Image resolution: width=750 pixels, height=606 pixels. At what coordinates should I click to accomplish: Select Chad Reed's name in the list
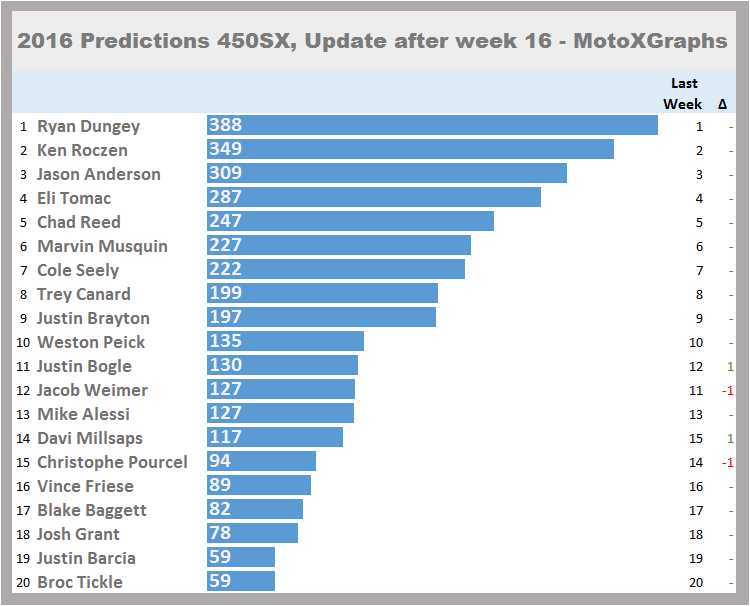tap(78, 222)
